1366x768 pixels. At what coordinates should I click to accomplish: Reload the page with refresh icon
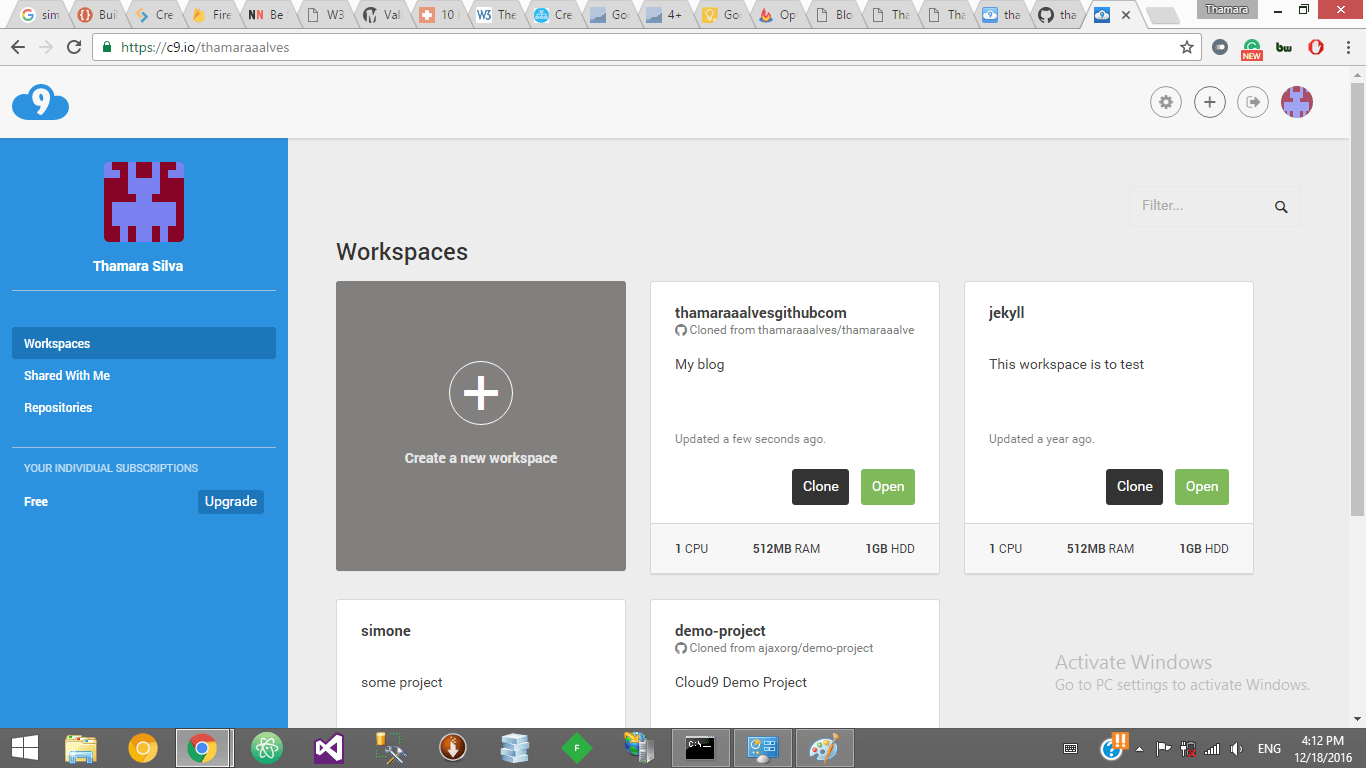[74, 47]
